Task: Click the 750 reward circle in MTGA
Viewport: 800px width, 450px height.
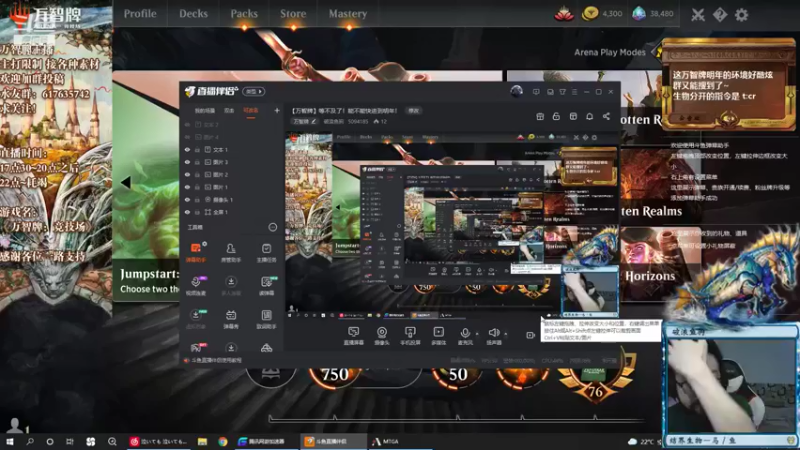Action: (x=335, y=375)
